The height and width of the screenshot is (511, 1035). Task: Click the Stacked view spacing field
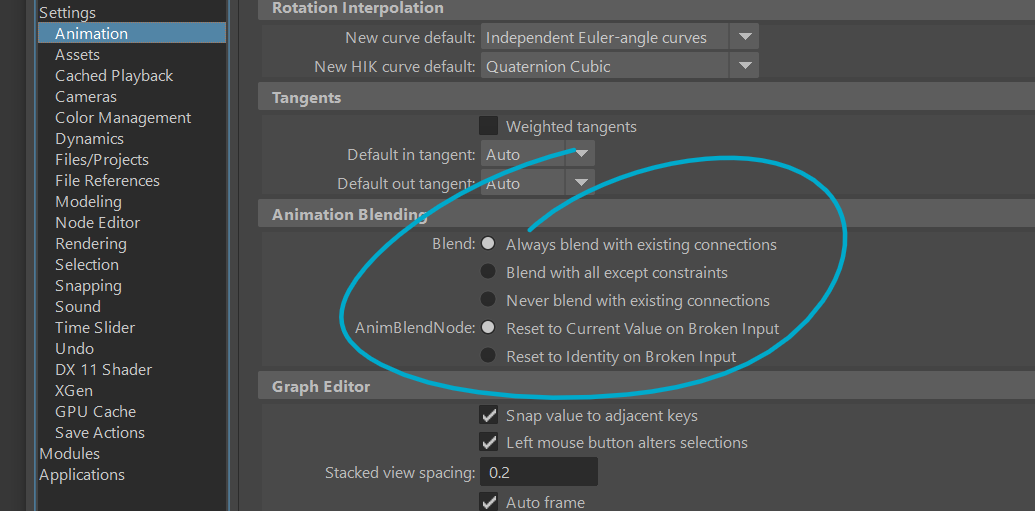click(x=539, y=472)
